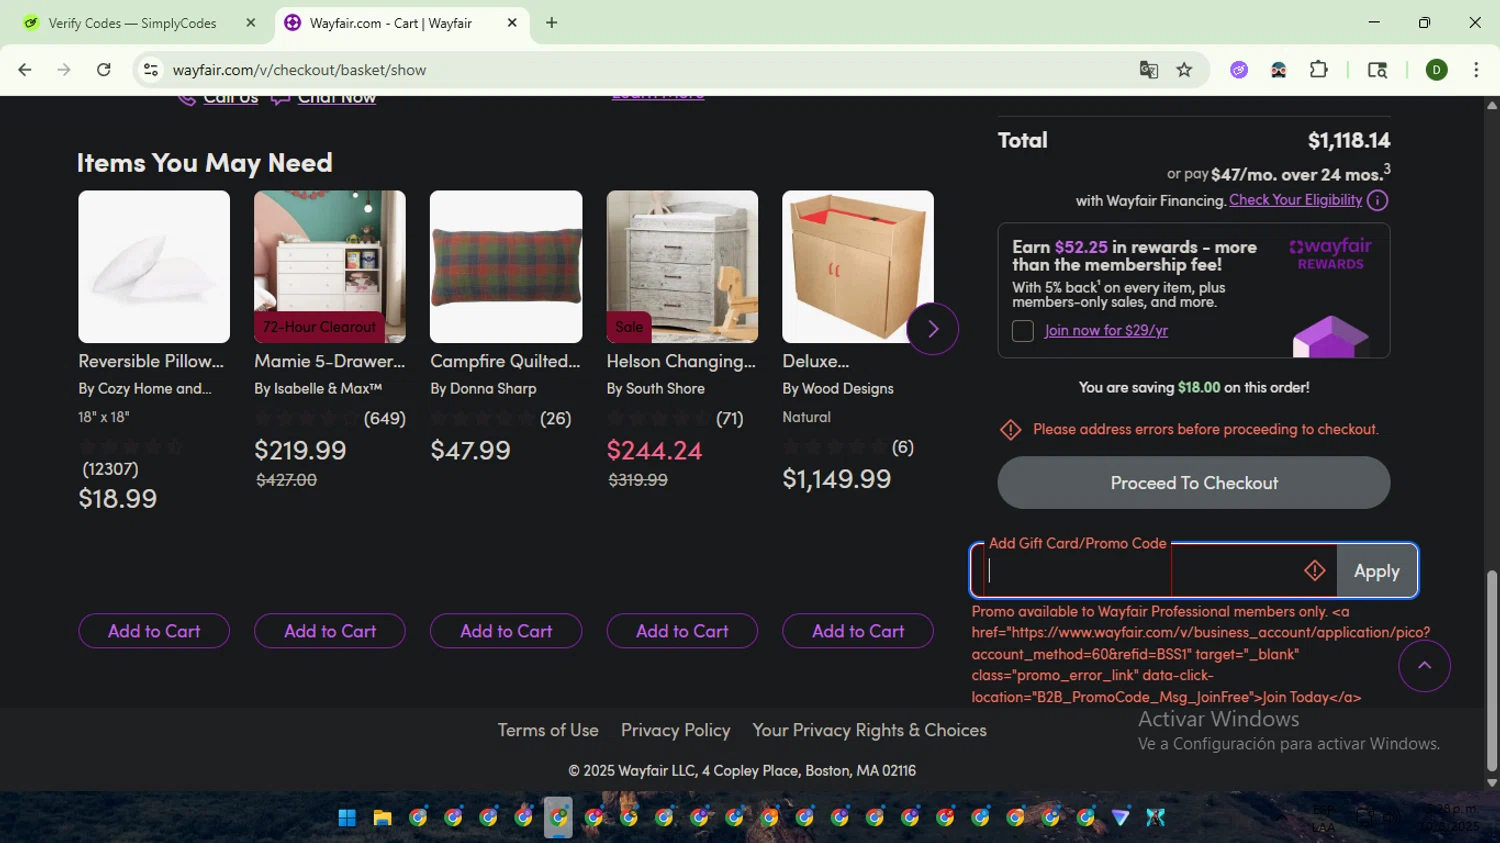Click the $244.24 sale price
Screen dimensions: 1500x843
pyautogui.click(x=655, y=451)
